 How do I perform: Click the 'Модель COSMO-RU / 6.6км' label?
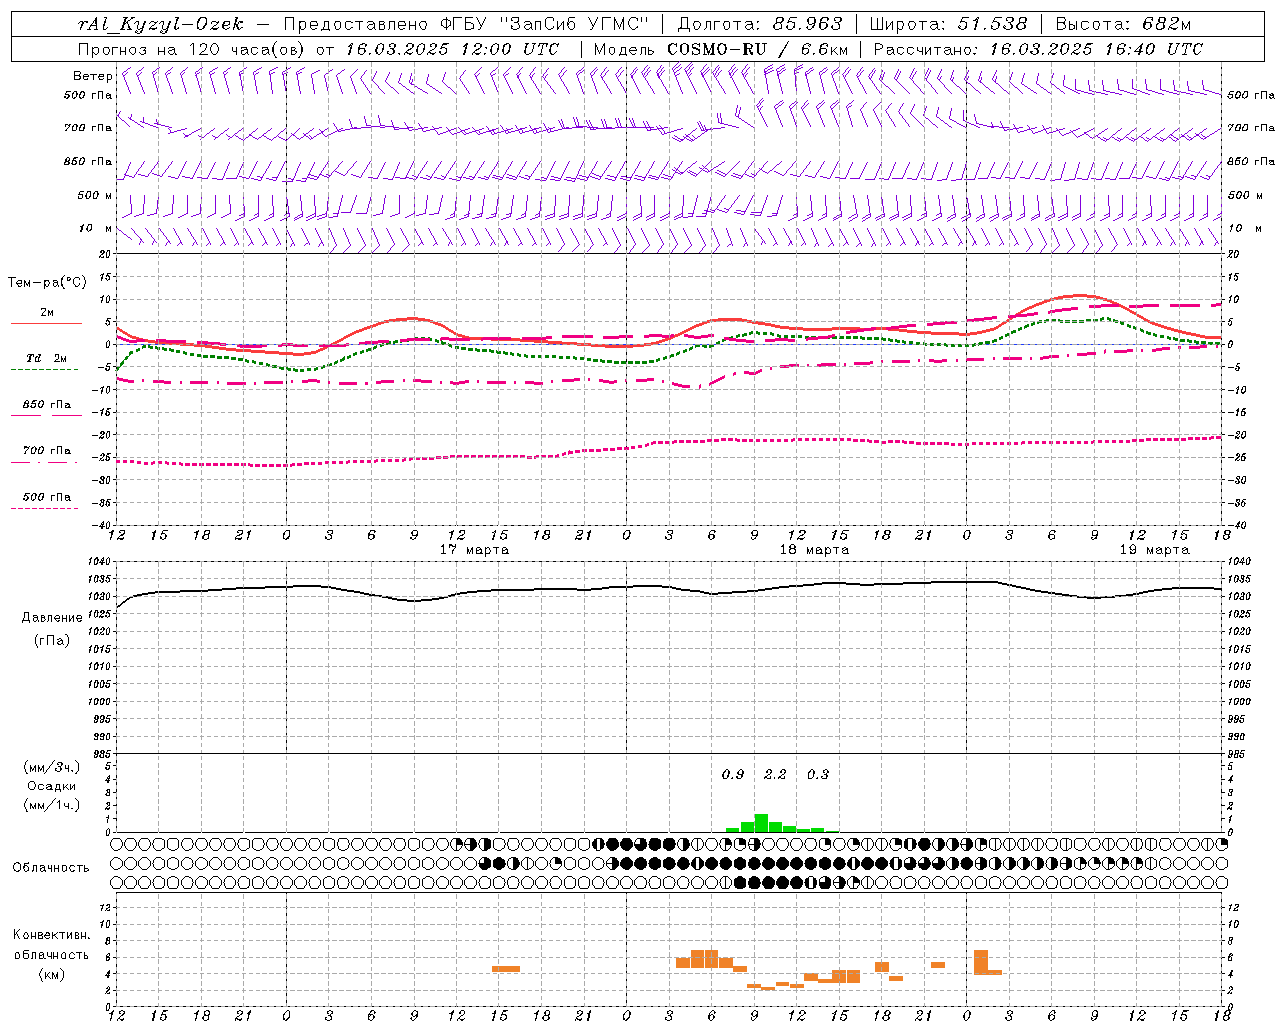click(721, 49)
